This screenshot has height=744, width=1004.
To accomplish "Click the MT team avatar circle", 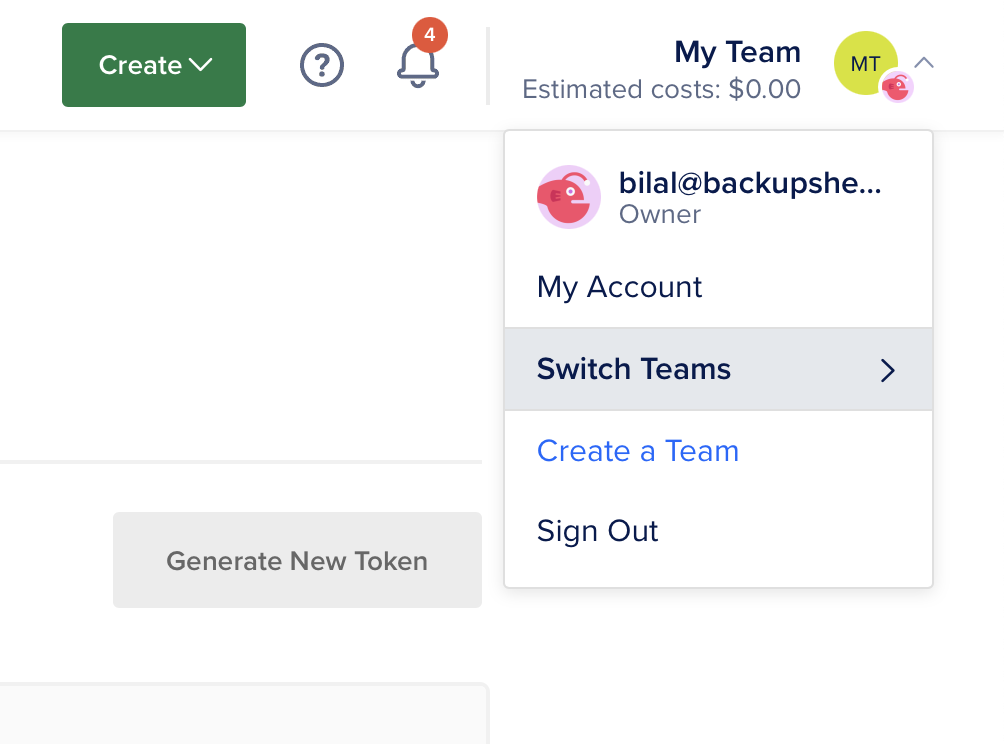I will (x=865, y=63).
